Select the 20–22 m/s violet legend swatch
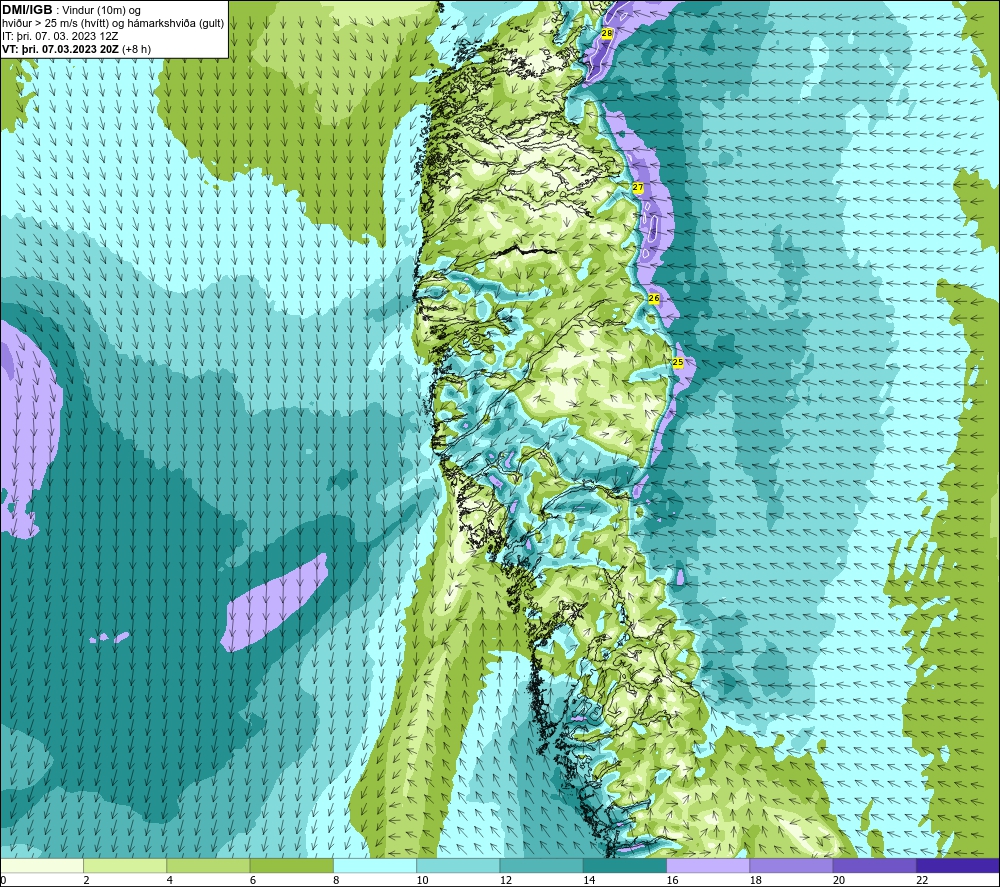The image size is (1000, 887). (x=874, y=865)
